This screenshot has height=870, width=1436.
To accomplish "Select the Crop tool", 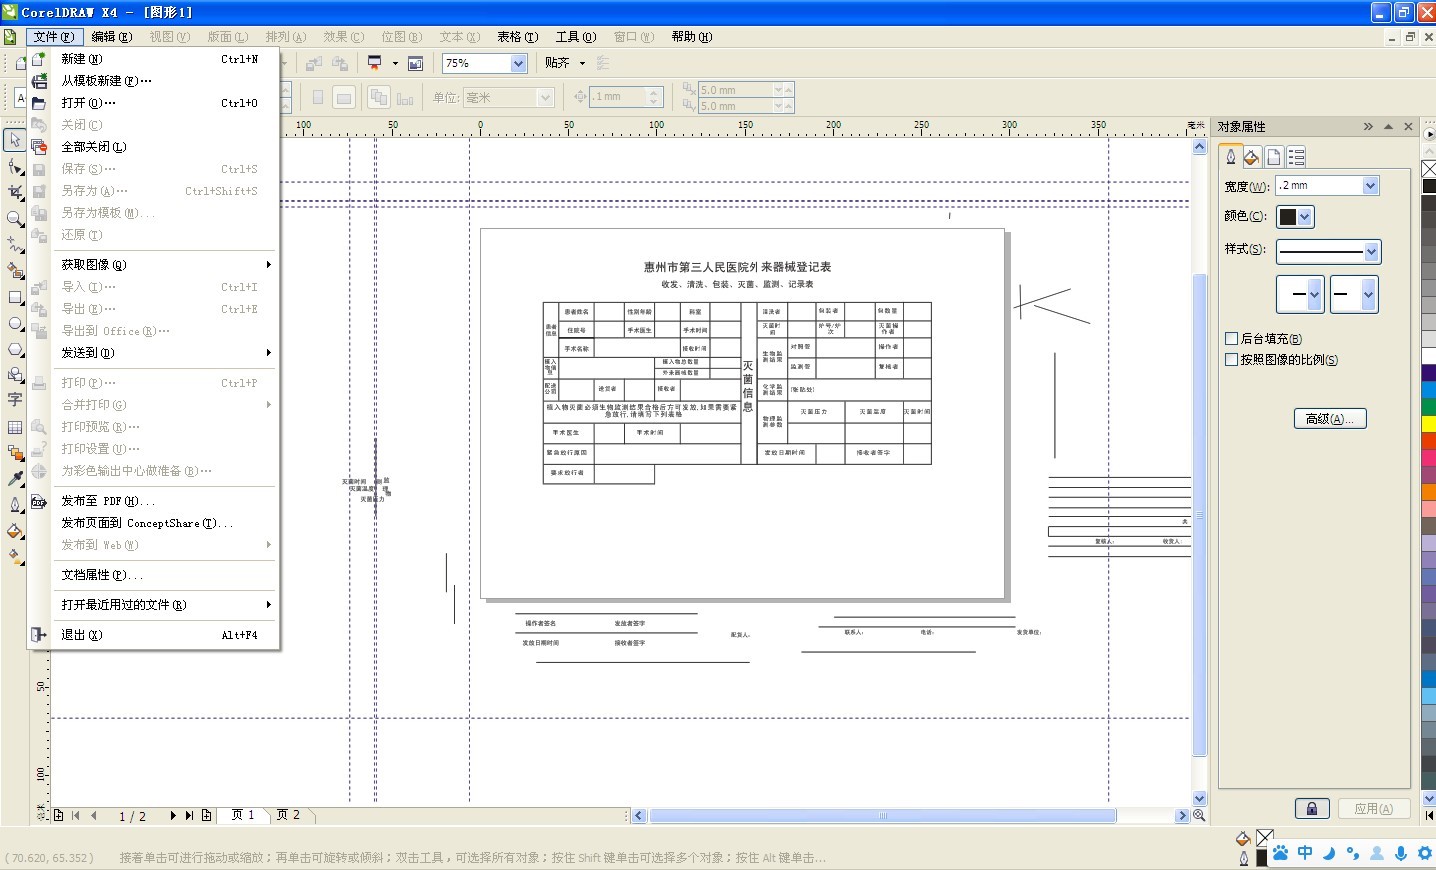I will [x=15, y=192].
